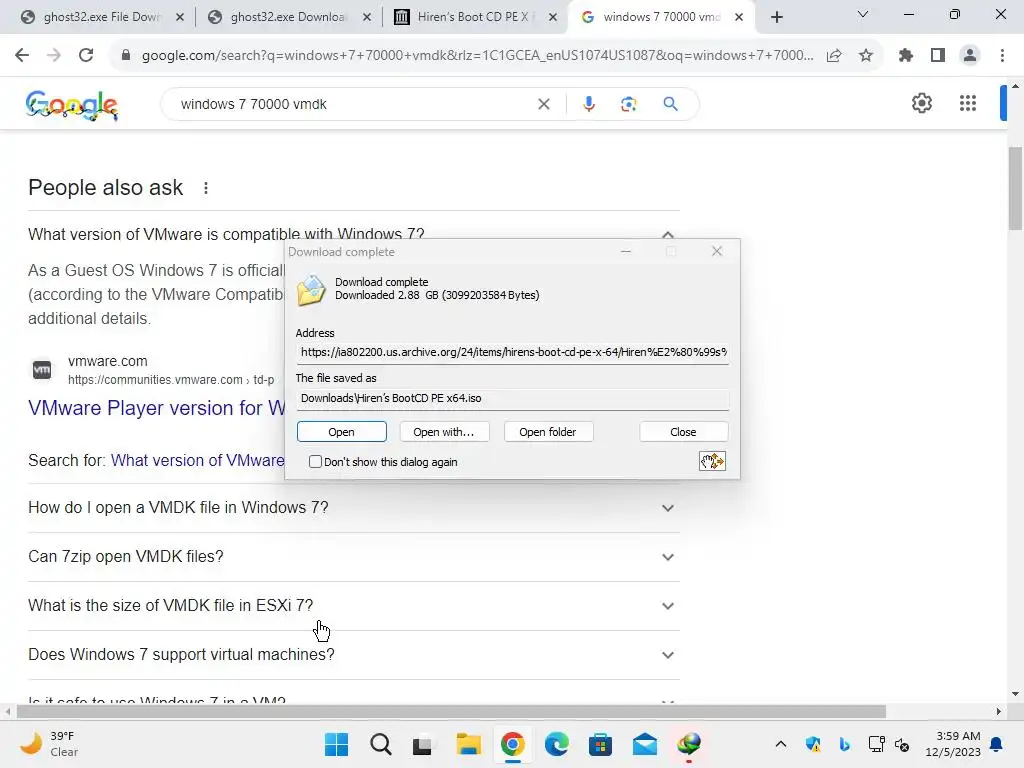Open File Explorer from taskbar

pyautogui.click(x=468, y=744)
